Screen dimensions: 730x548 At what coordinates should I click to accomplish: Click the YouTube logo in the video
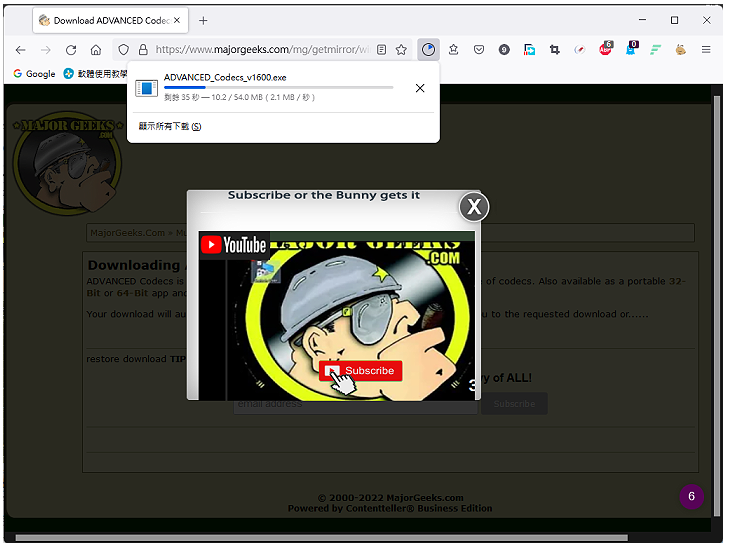[x=234, y=245]
